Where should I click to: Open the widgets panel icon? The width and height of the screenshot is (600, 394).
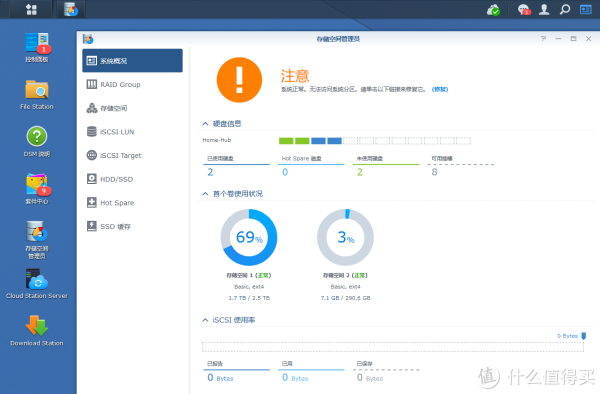click(x=585, y=10)
